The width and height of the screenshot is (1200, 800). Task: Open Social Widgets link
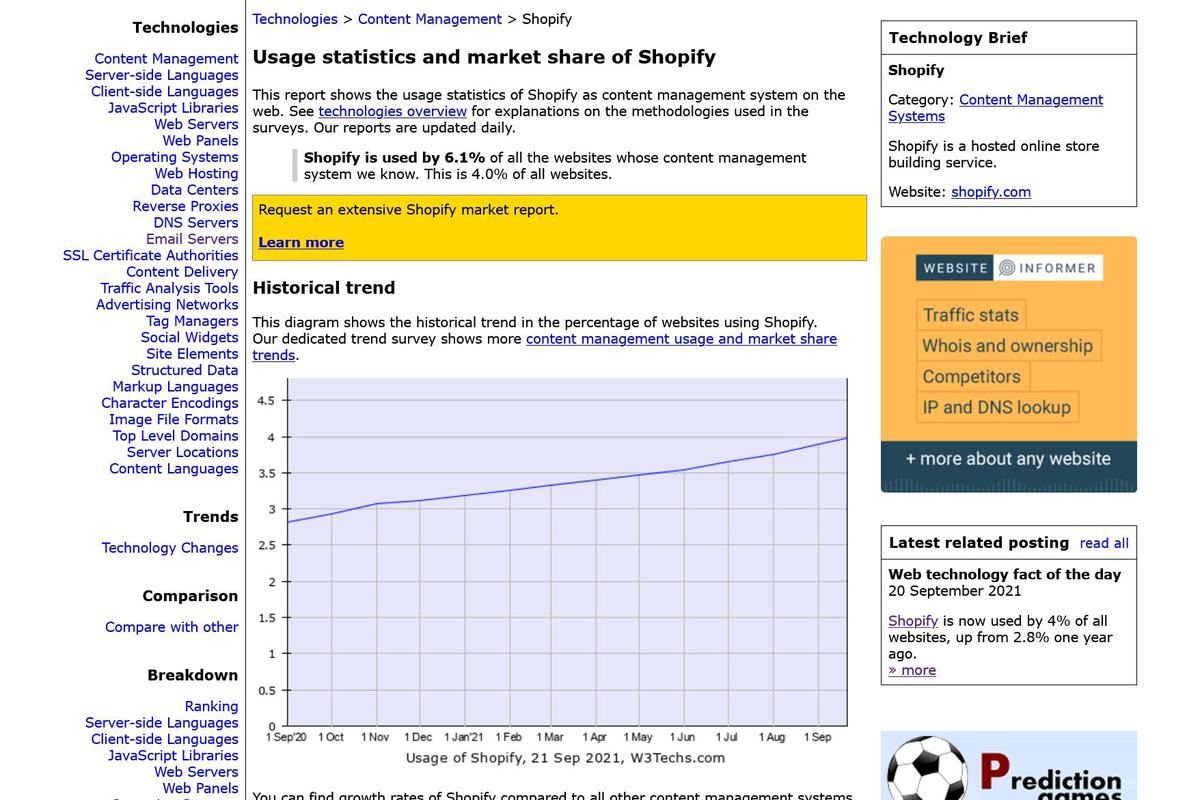click(190, 338)
